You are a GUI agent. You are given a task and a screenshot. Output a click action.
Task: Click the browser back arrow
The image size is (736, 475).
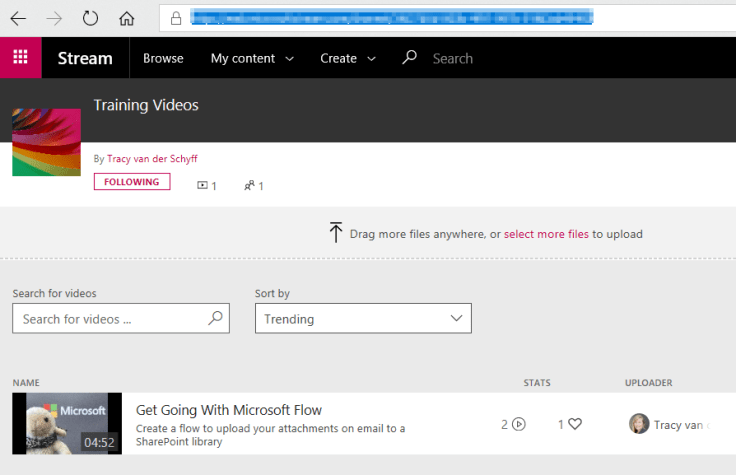(19, 18)
